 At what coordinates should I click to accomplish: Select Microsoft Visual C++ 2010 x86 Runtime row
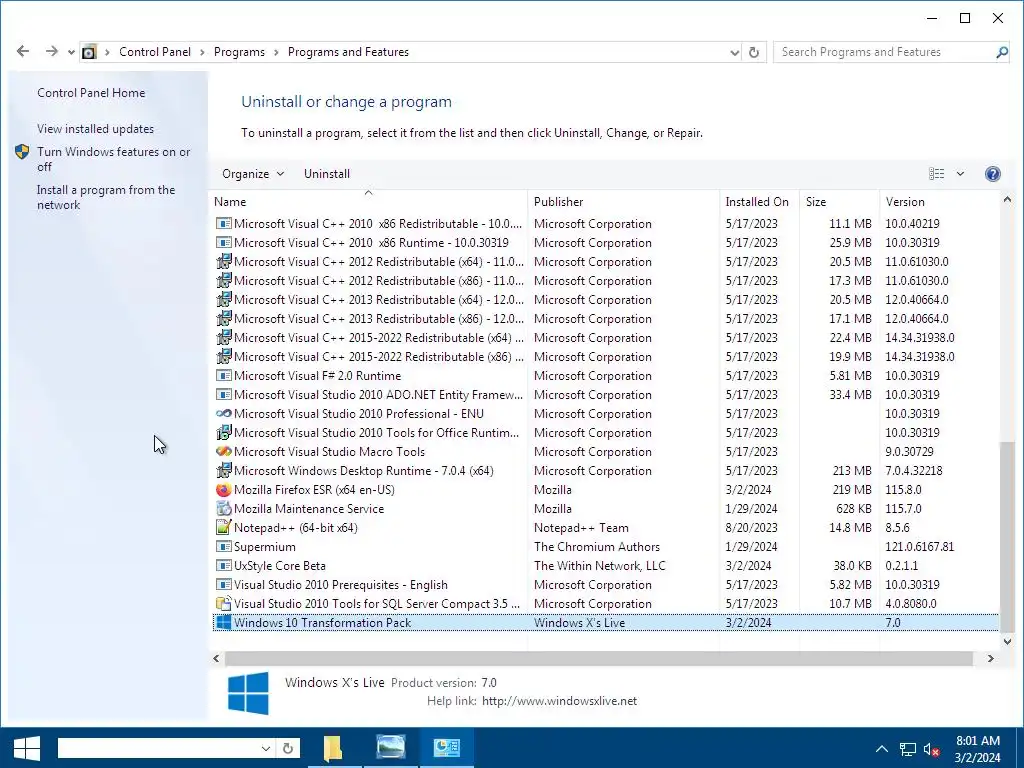tap(605, 242)
